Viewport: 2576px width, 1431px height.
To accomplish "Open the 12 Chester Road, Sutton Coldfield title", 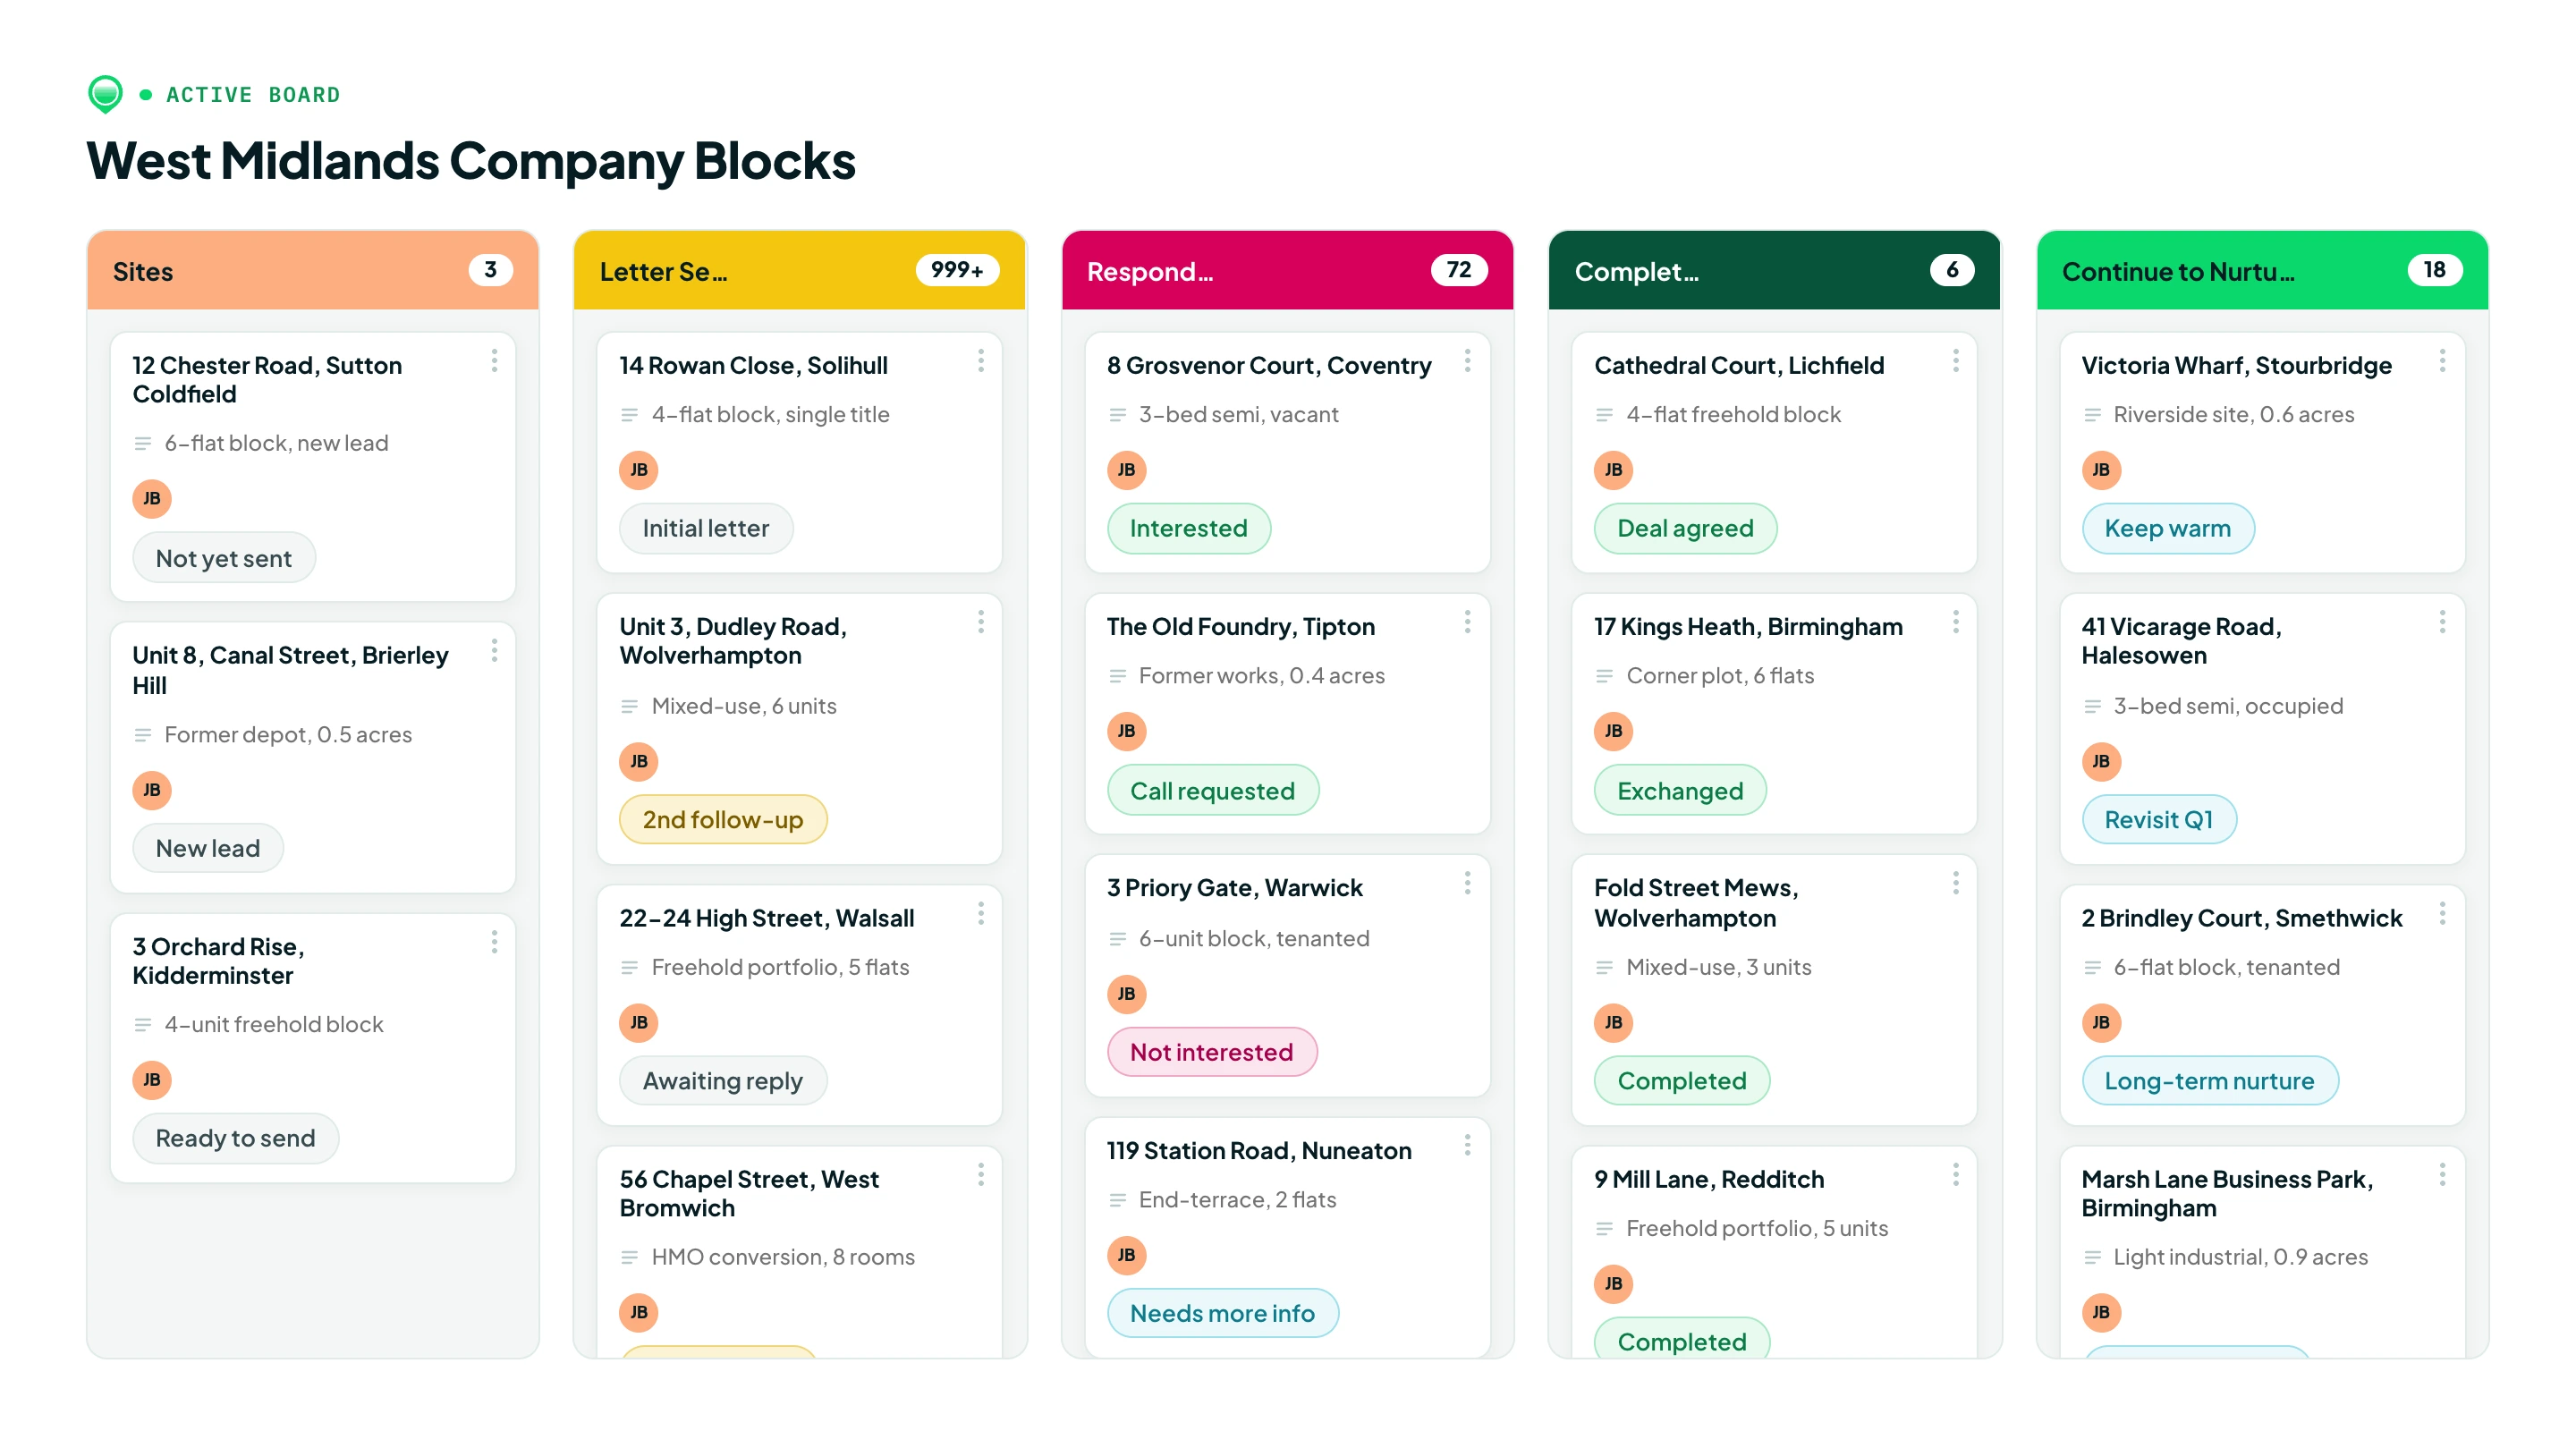I will 267,379.
